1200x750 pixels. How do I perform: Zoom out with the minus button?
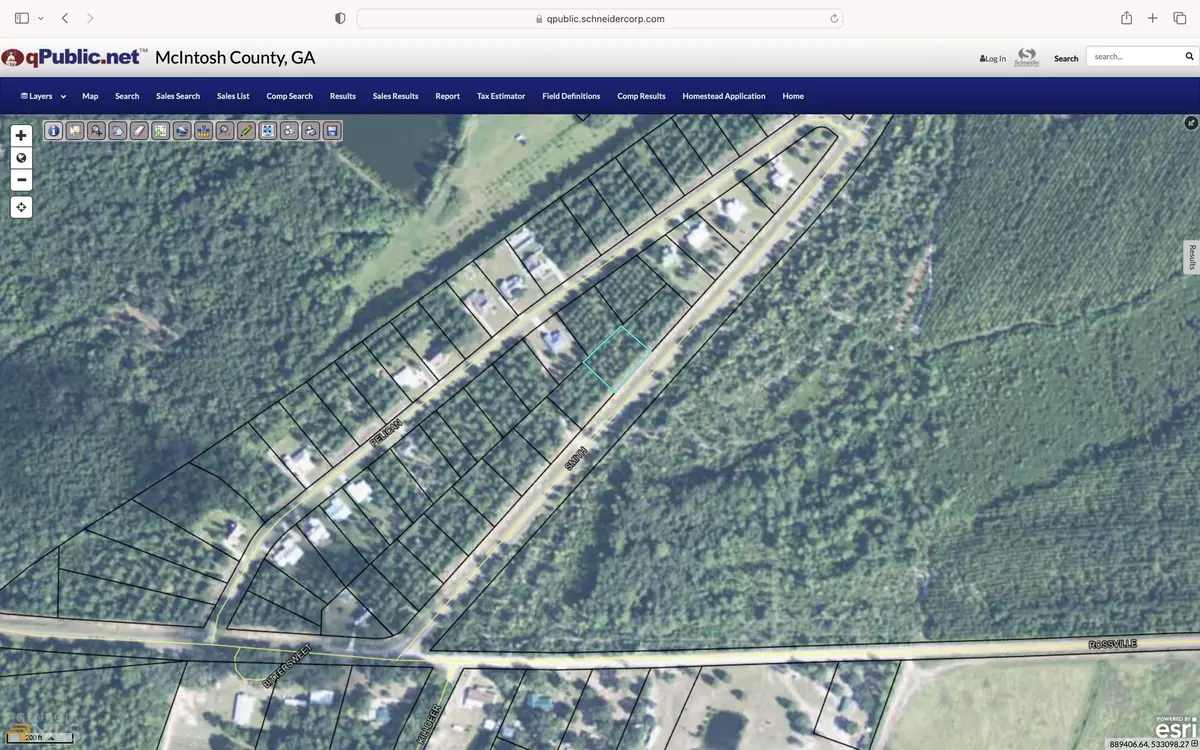click(21, 180)
